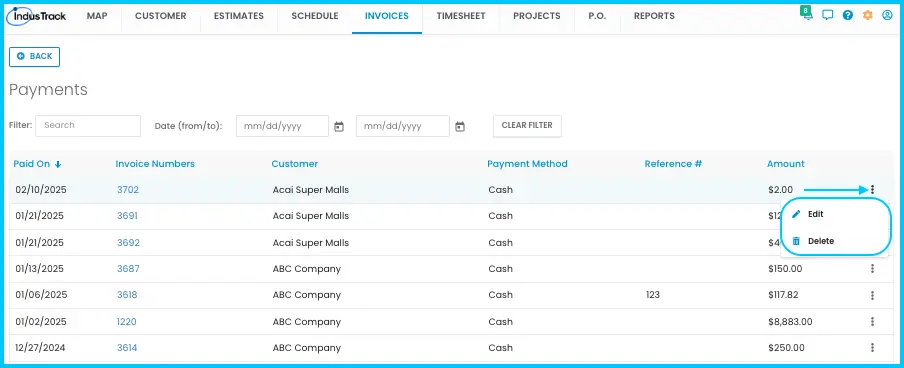Switch to the PROJECTS tab
Viewport: 904px width, 368px height.
coord(537,16)
